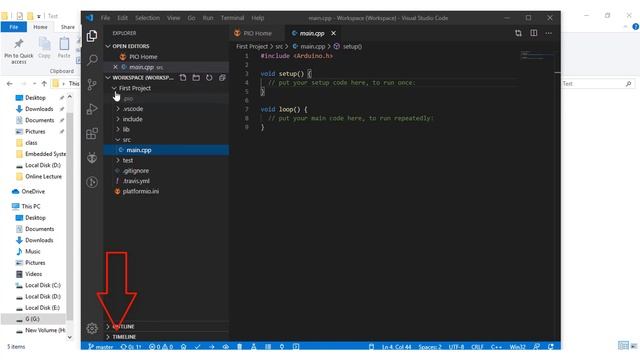Click PlatformIO Test flask icon in status bar
Image resolution: width=640 pixels, height=360 pixels.
click(x=253, y=347)
